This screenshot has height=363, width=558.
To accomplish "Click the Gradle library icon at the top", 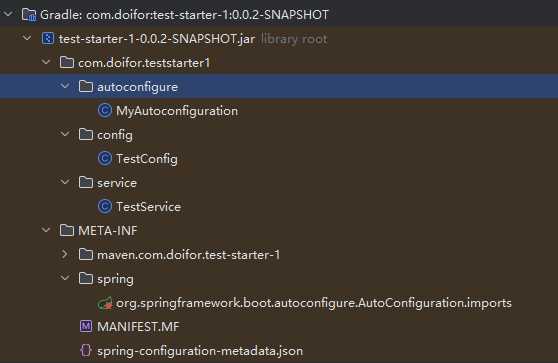I will [x=29, y=15].
